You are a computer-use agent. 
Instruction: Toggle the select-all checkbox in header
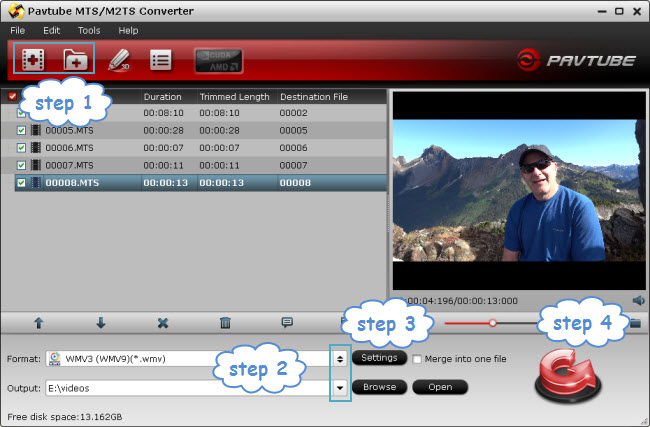(x=12, y=96)
